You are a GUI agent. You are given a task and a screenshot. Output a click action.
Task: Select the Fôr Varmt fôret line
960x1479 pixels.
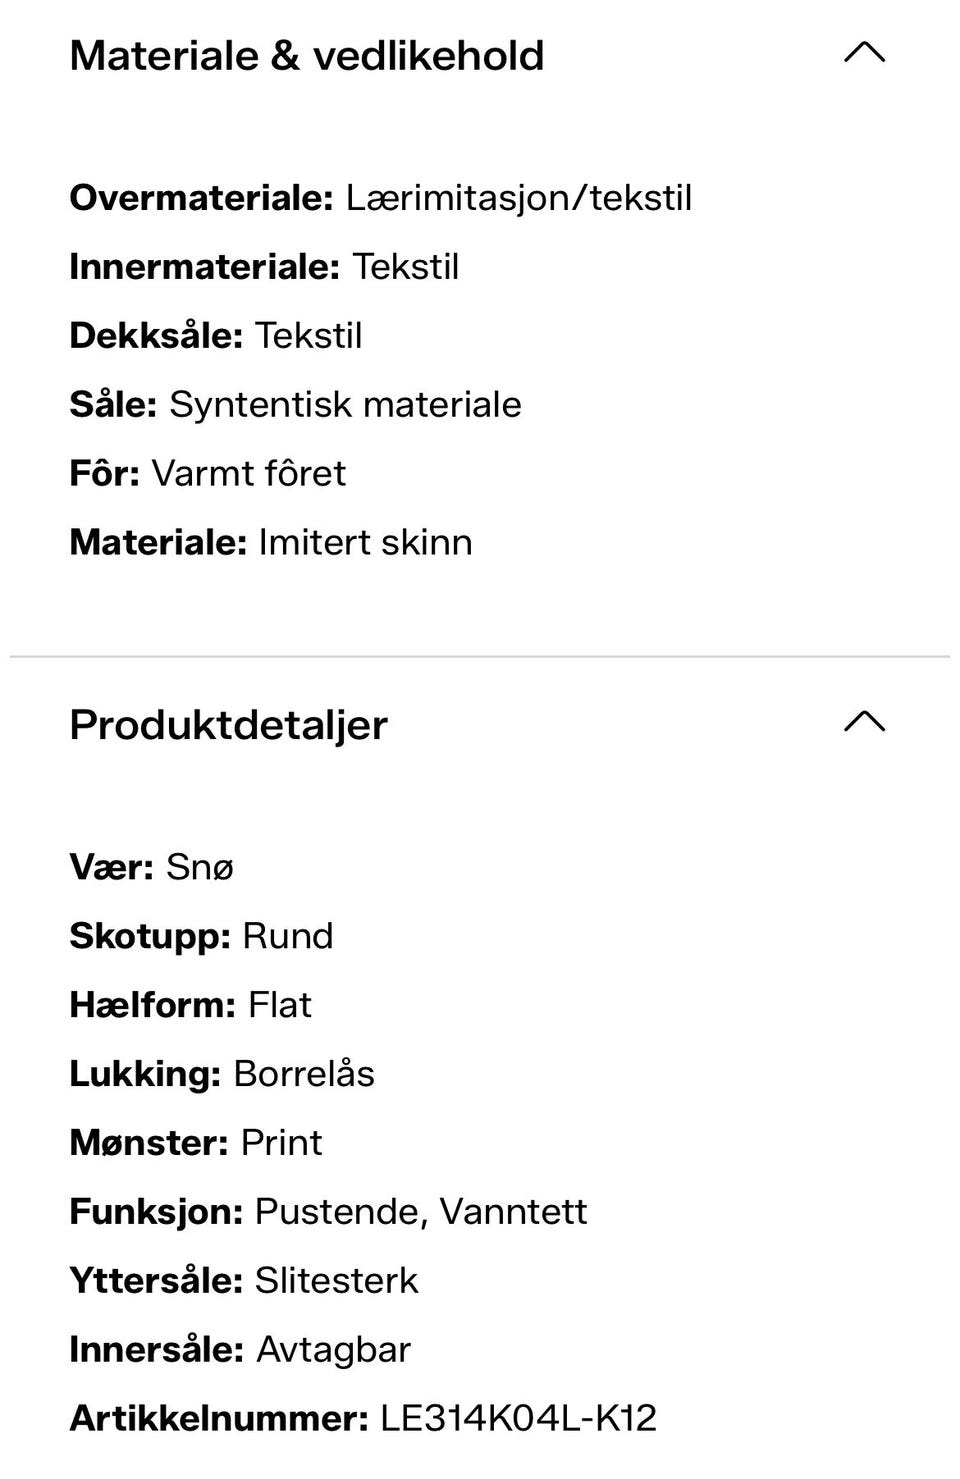208,473
